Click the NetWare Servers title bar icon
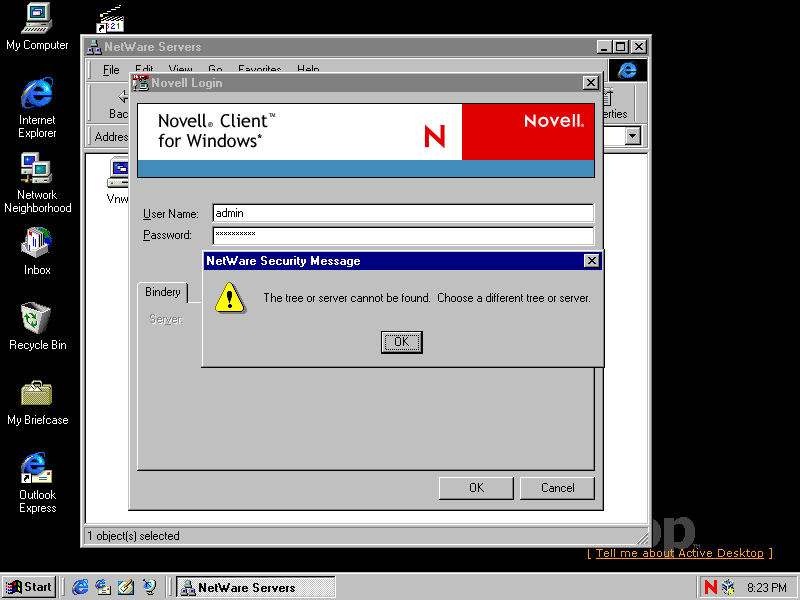800x600 pixels. (94, 47)
